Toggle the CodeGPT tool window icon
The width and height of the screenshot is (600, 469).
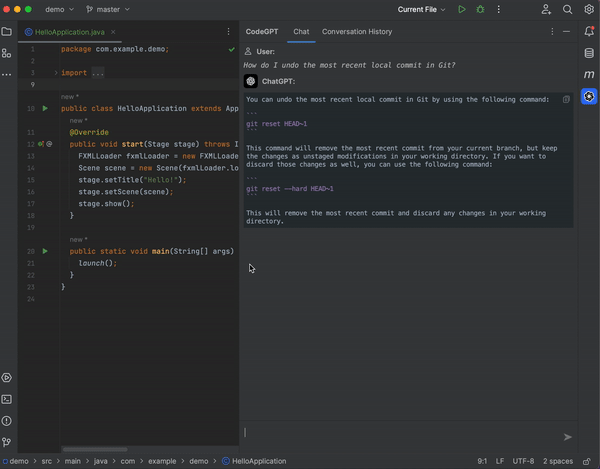589,96
